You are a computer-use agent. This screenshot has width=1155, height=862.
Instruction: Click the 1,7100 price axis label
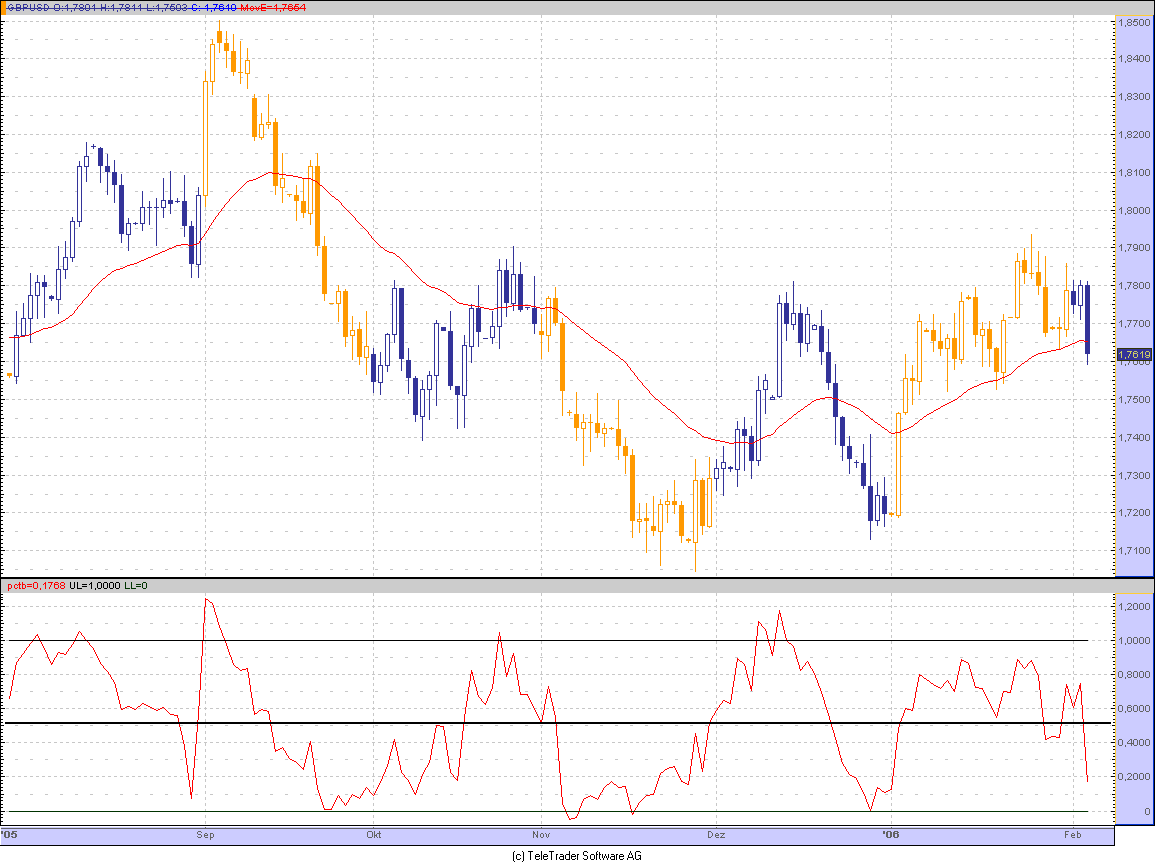[1134, 551]
